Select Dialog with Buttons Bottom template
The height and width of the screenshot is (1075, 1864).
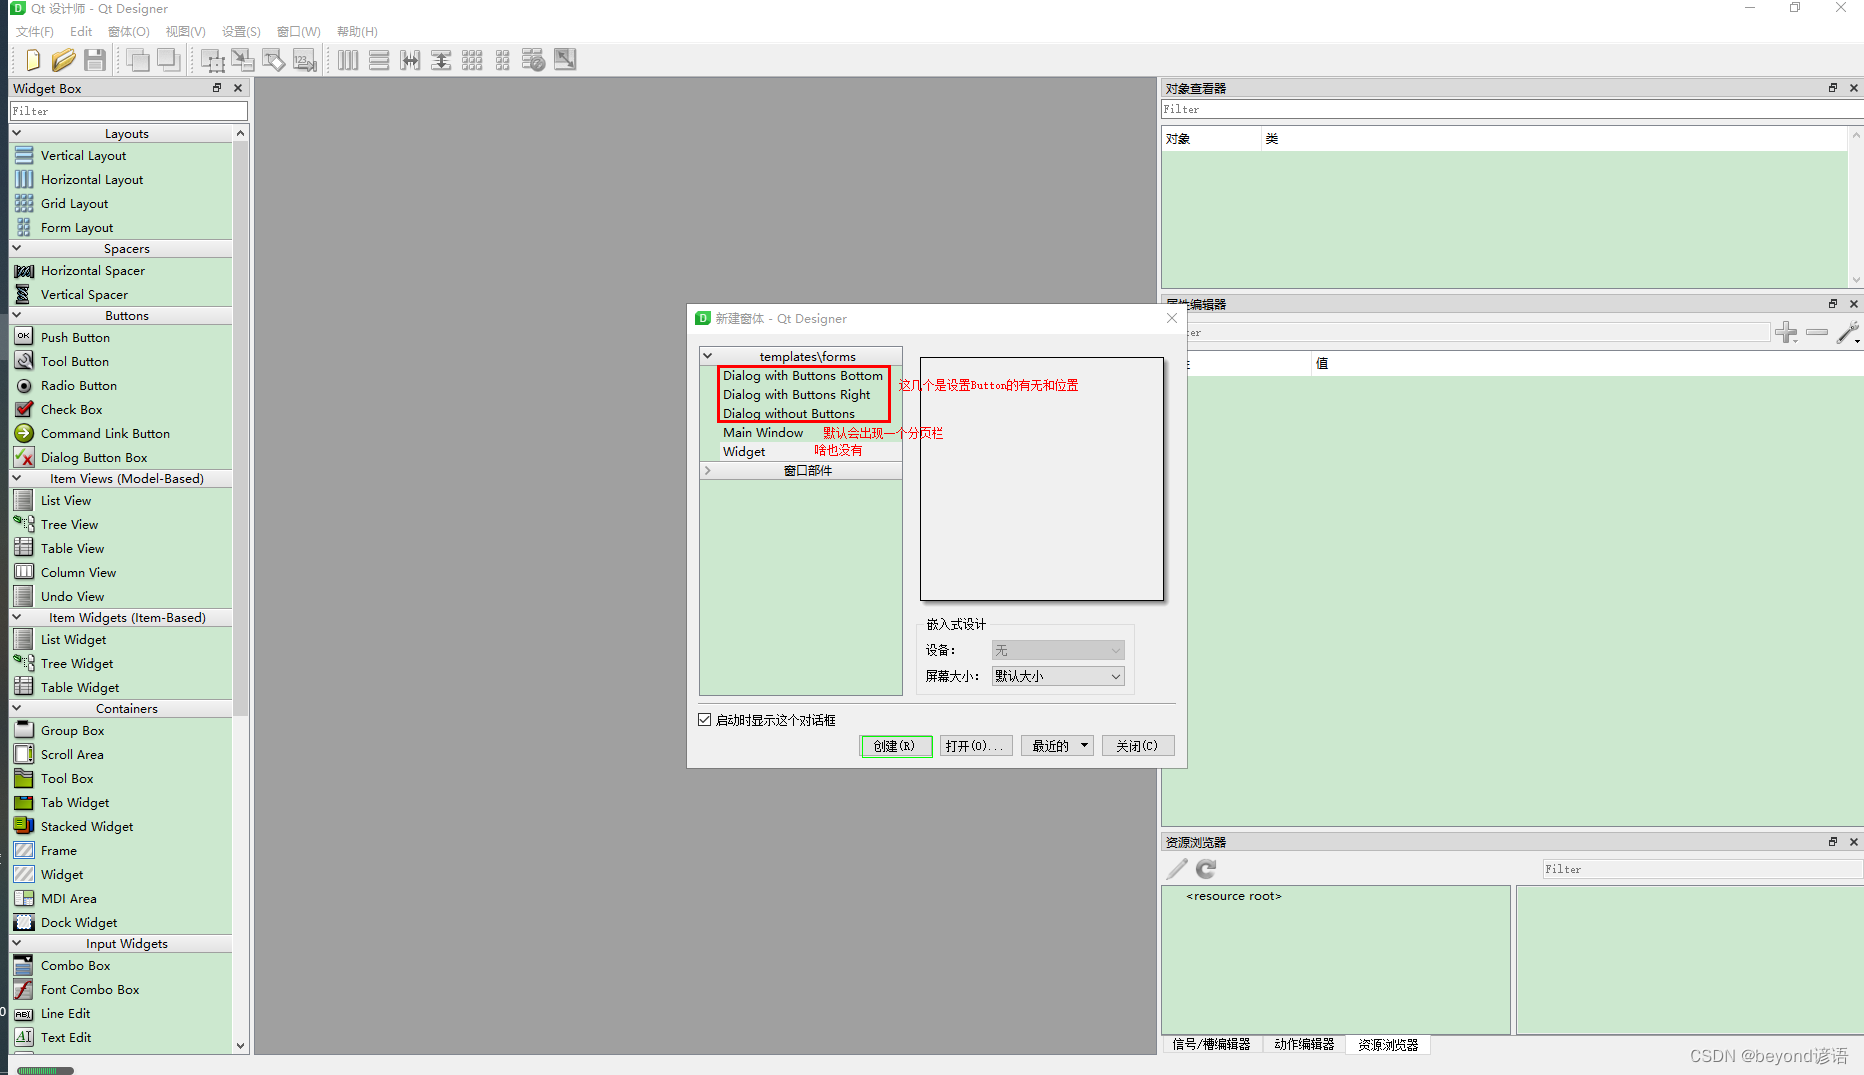(803, 376)
